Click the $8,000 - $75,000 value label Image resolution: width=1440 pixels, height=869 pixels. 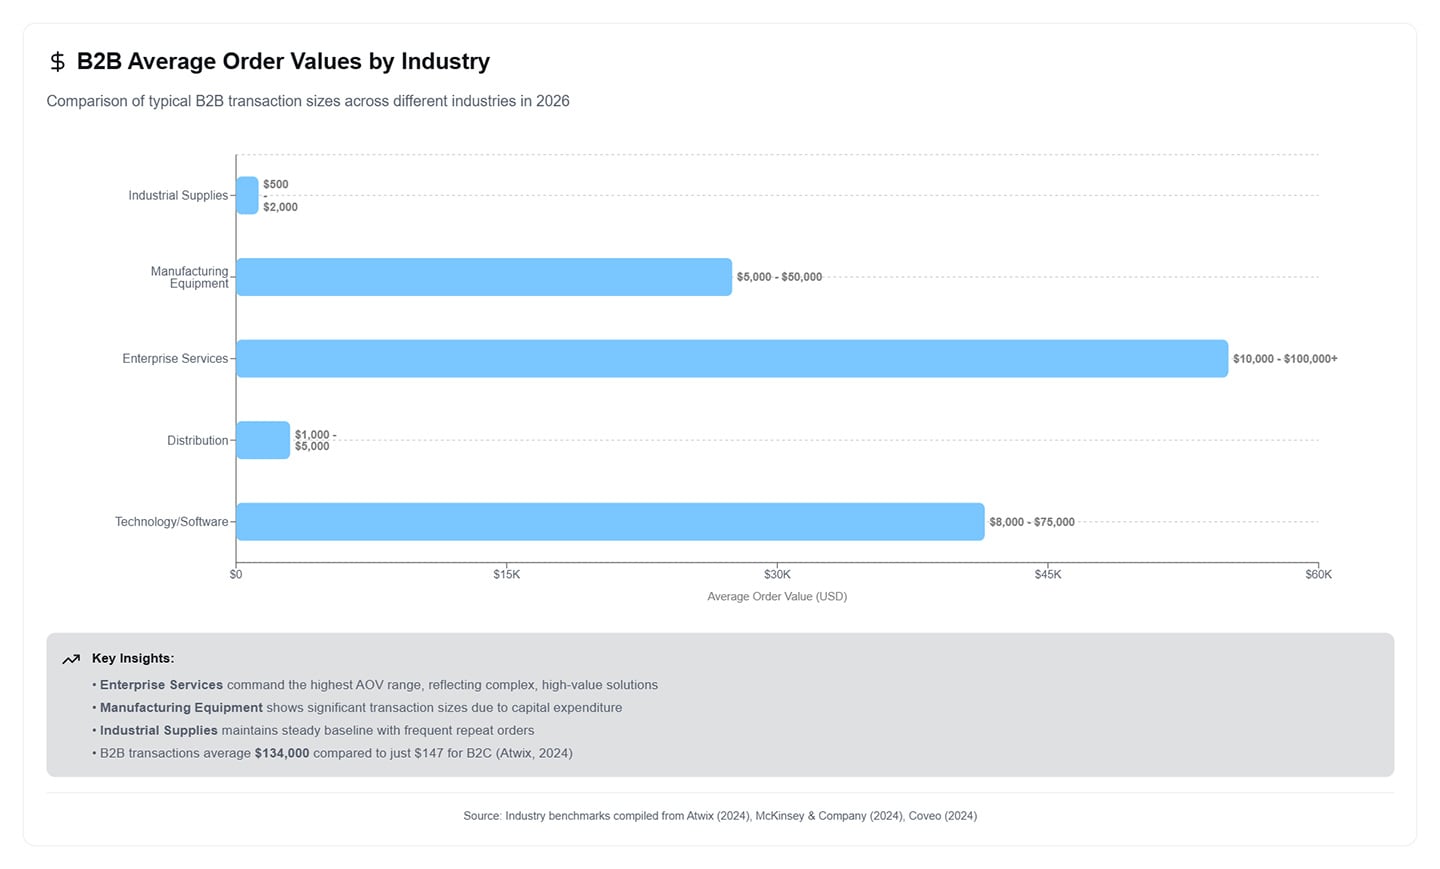1031,522
